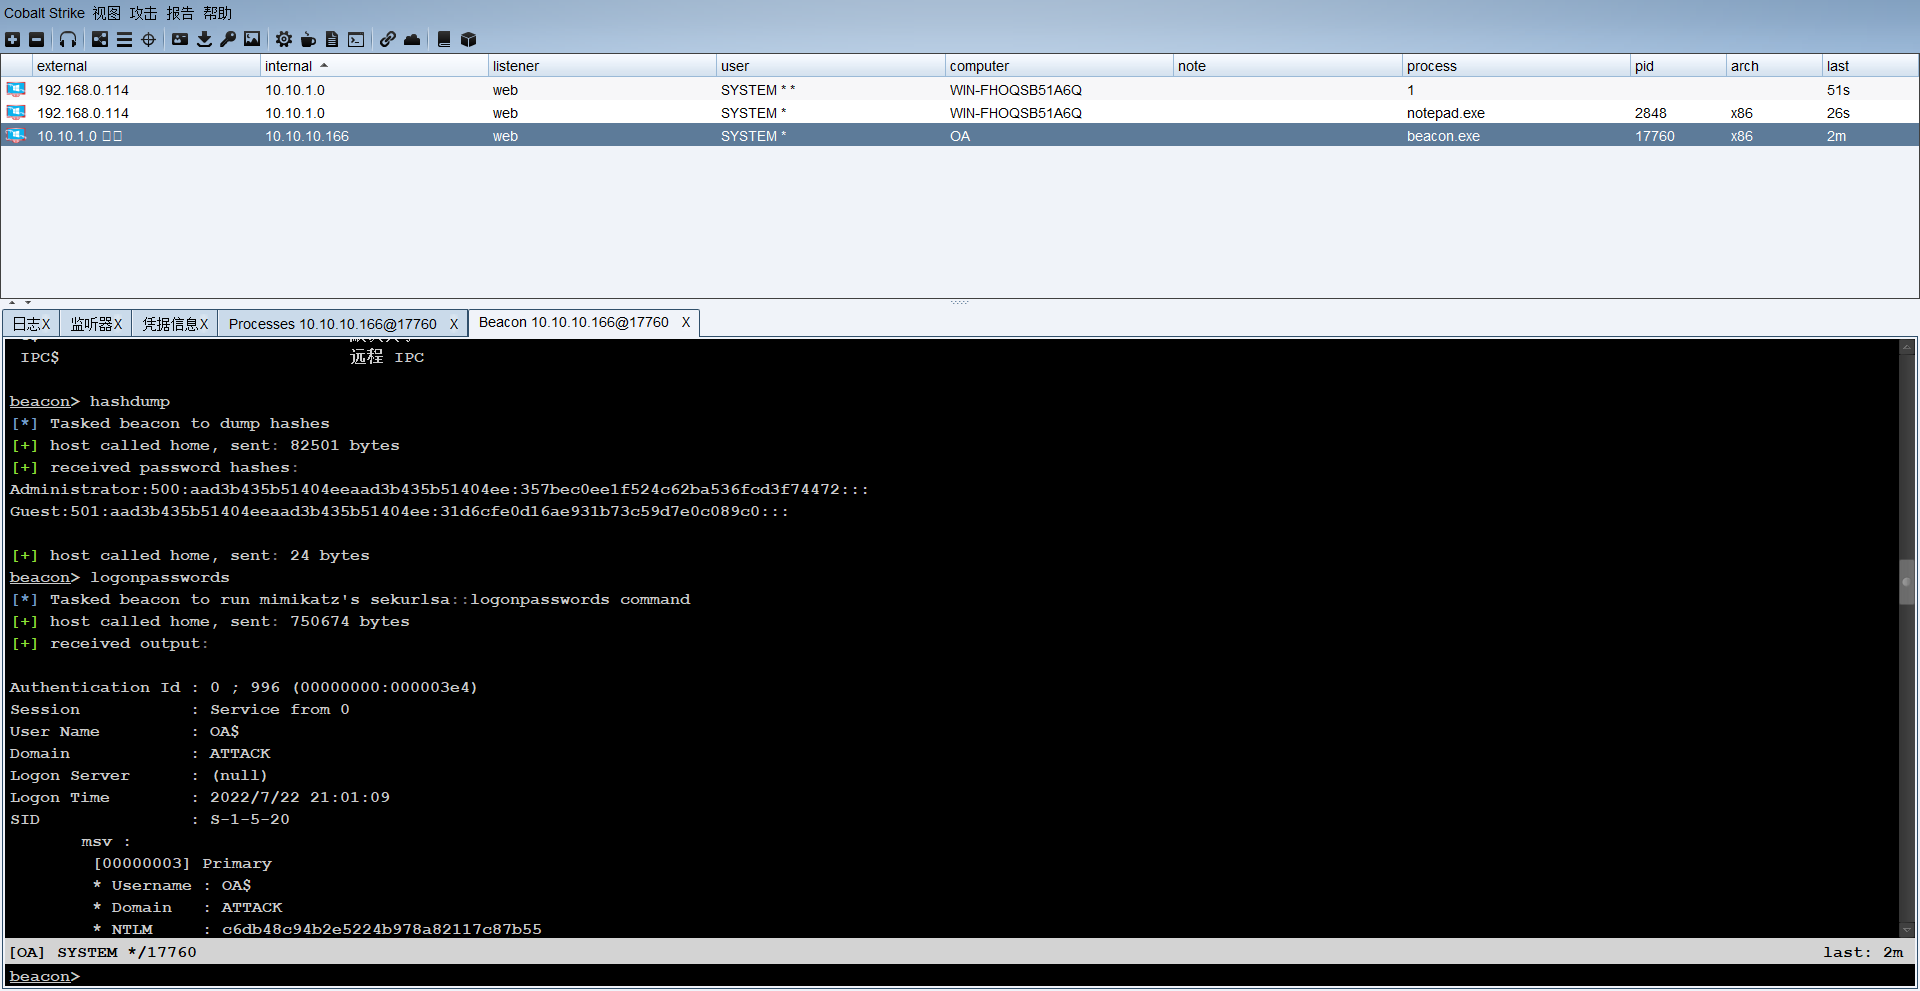
Task: Sort by last column header
Action: (x=1869, y=66)
